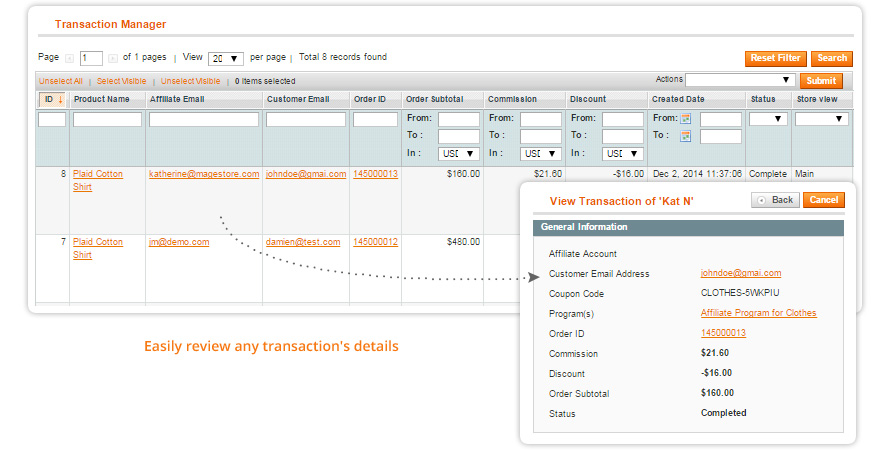
Task: Open Order Subtotal currency dropdown
Action: [x=459, y=154]
